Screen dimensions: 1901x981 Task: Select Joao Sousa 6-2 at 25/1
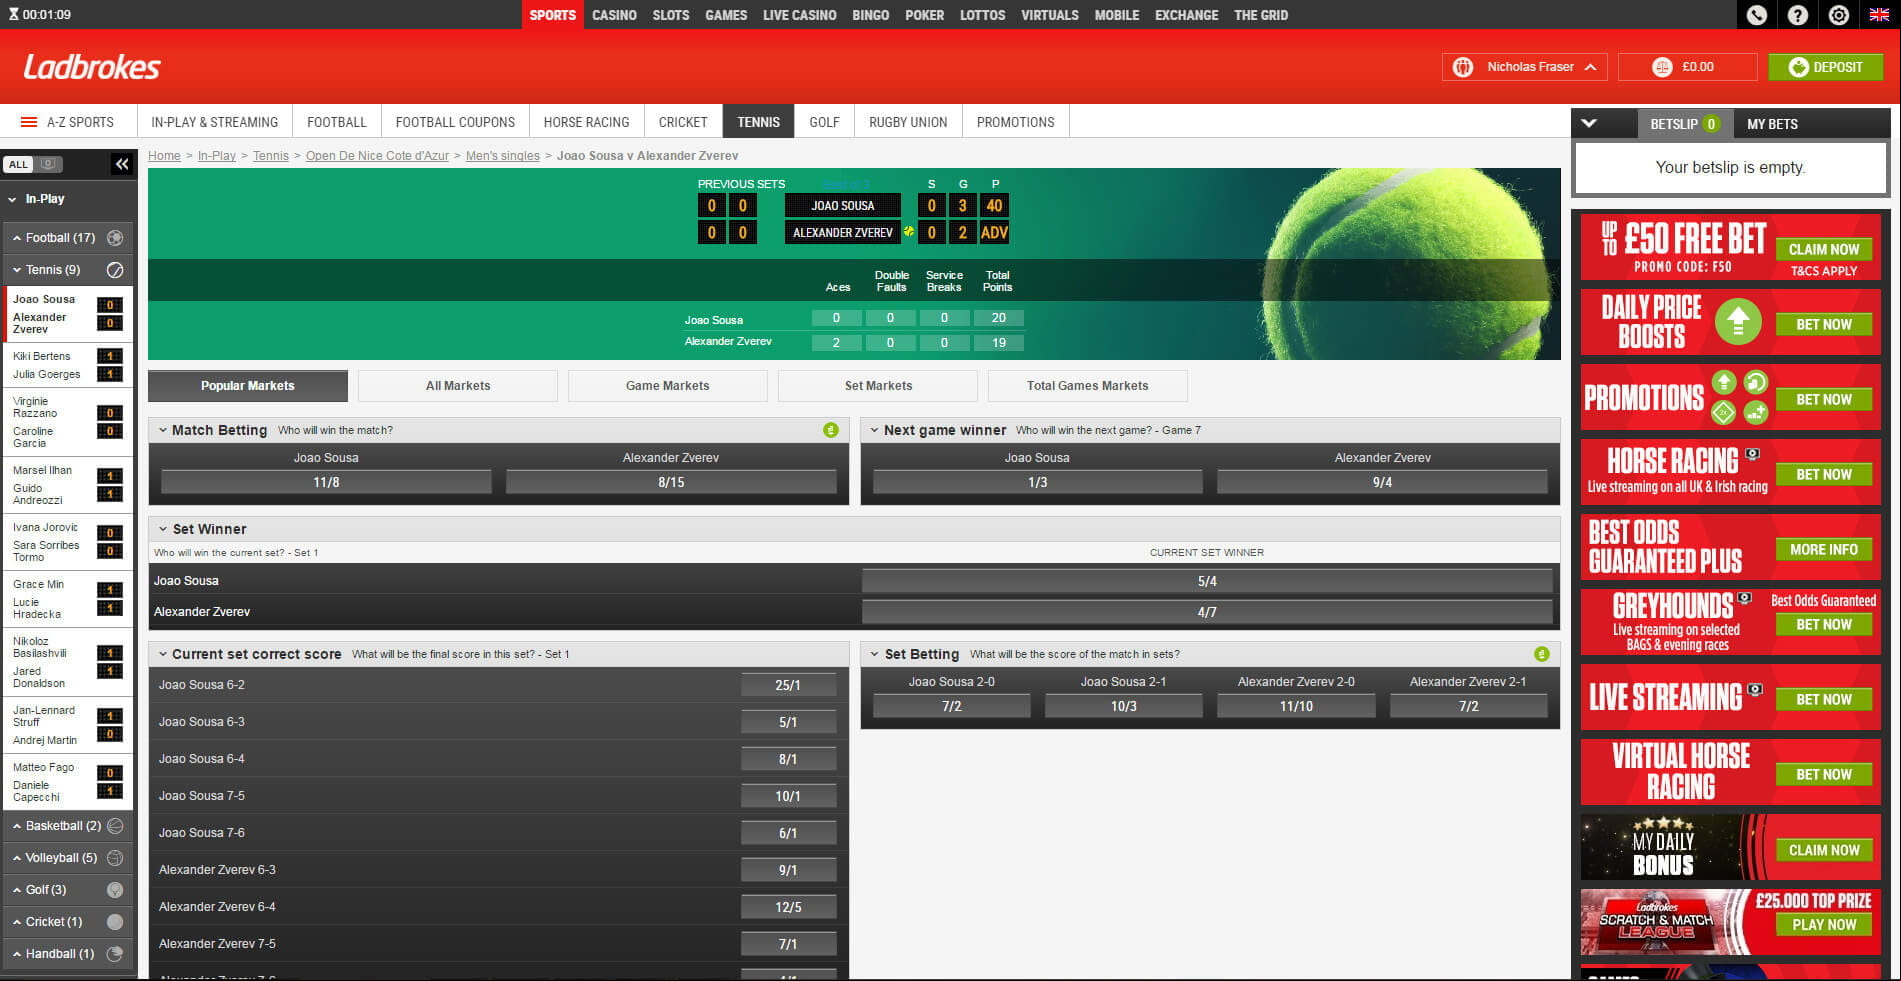[788, 685]
